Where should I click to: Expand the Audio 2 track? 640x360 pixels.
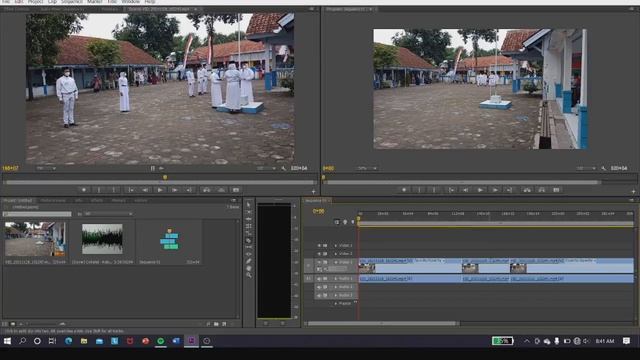[x=336, y=287]
